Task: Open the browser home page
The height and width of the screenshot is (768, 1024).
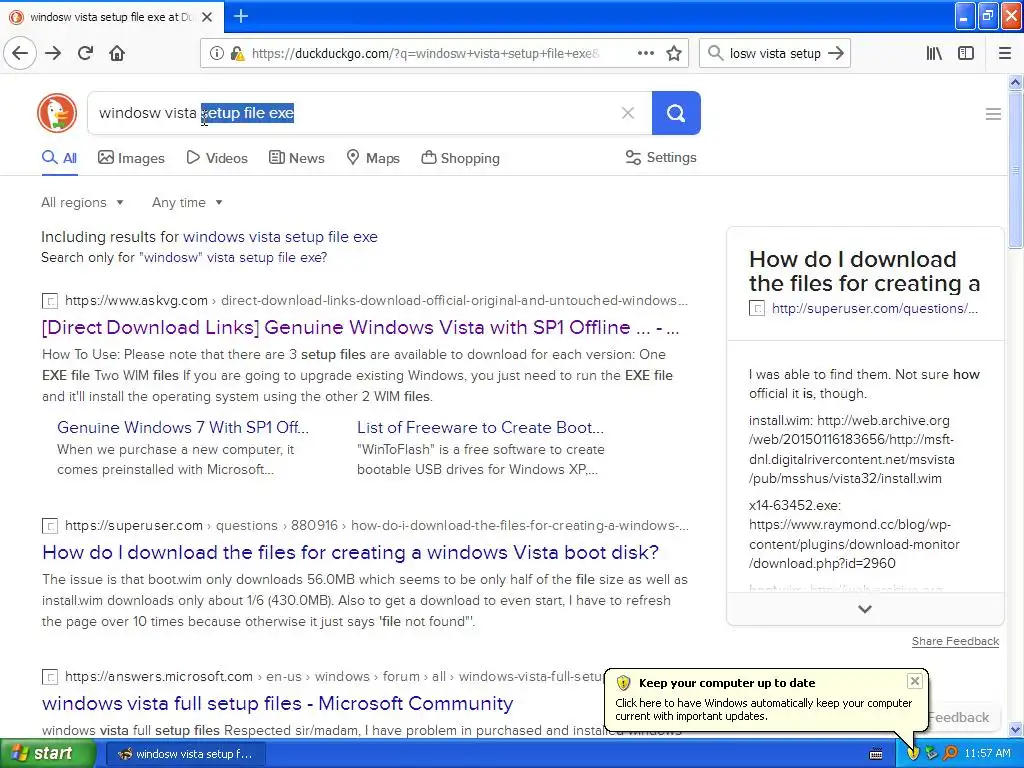Action: coord(117,53)
